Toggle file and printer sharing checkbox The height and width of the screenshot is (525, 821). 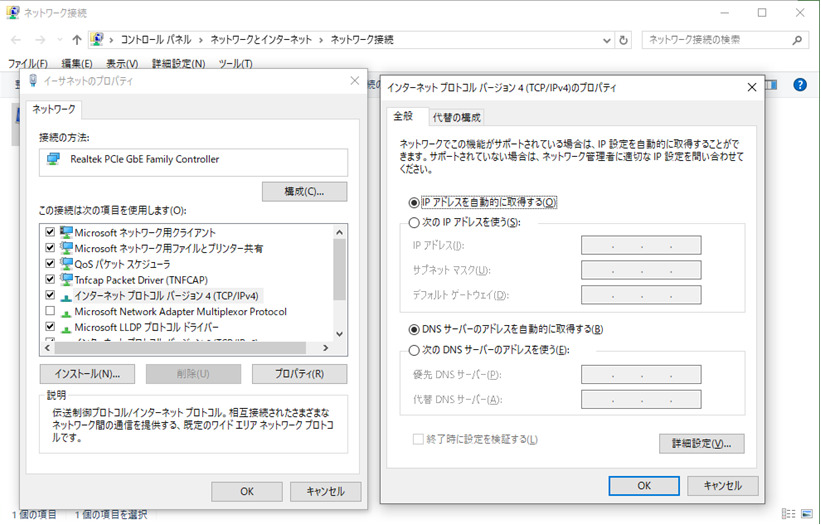[50, 248]
